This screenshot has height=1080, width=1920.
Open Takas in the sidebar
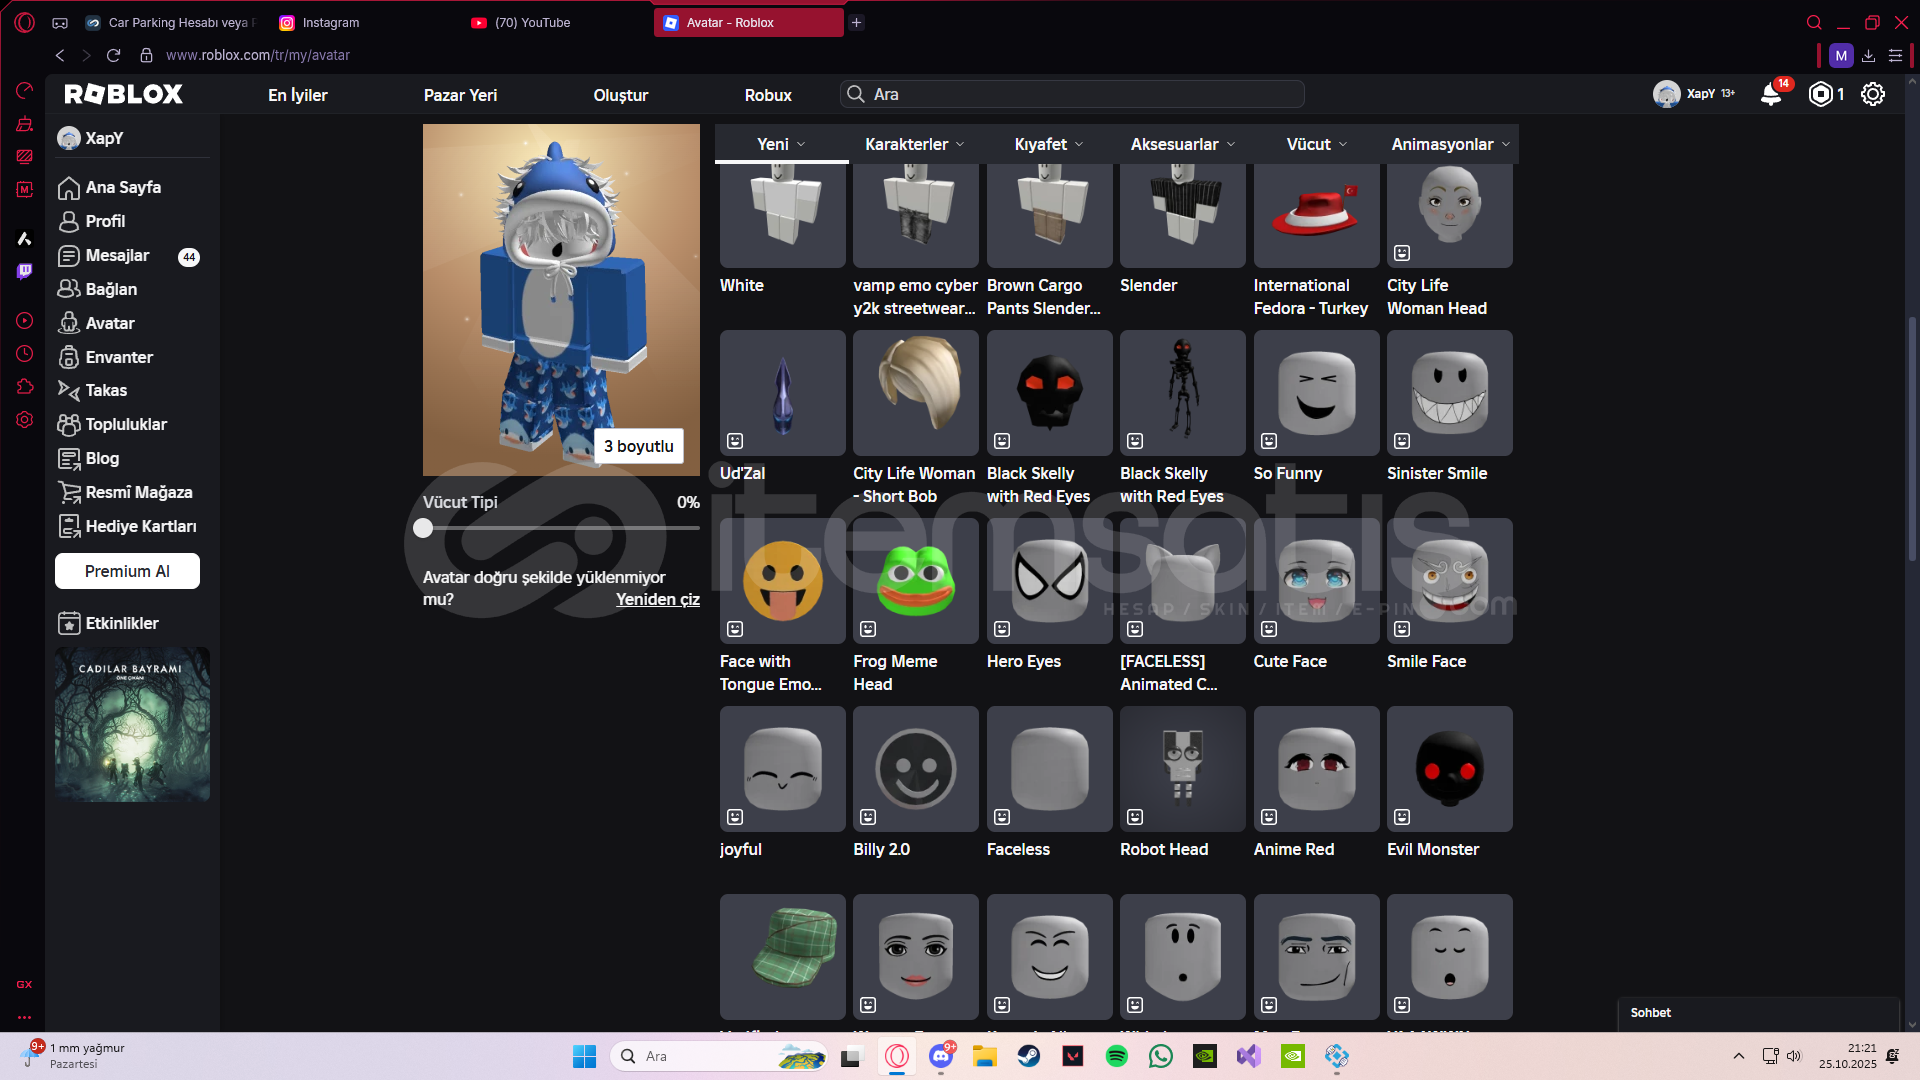coord(105,390)
